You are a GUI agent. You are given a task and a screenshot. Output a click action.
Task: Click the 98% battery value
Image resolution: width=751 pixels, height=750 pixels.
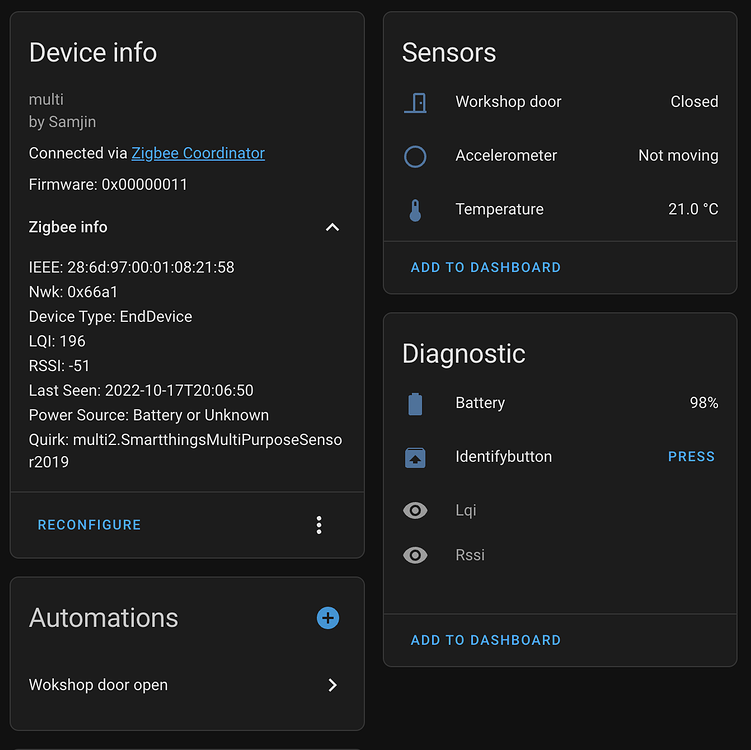[x=704, y=403]
